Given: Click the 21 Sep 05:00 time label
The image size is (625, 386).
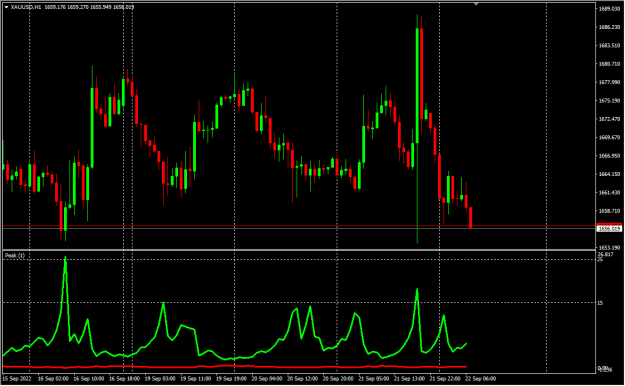Looking at the screenshot, I should tap(373, 378).
